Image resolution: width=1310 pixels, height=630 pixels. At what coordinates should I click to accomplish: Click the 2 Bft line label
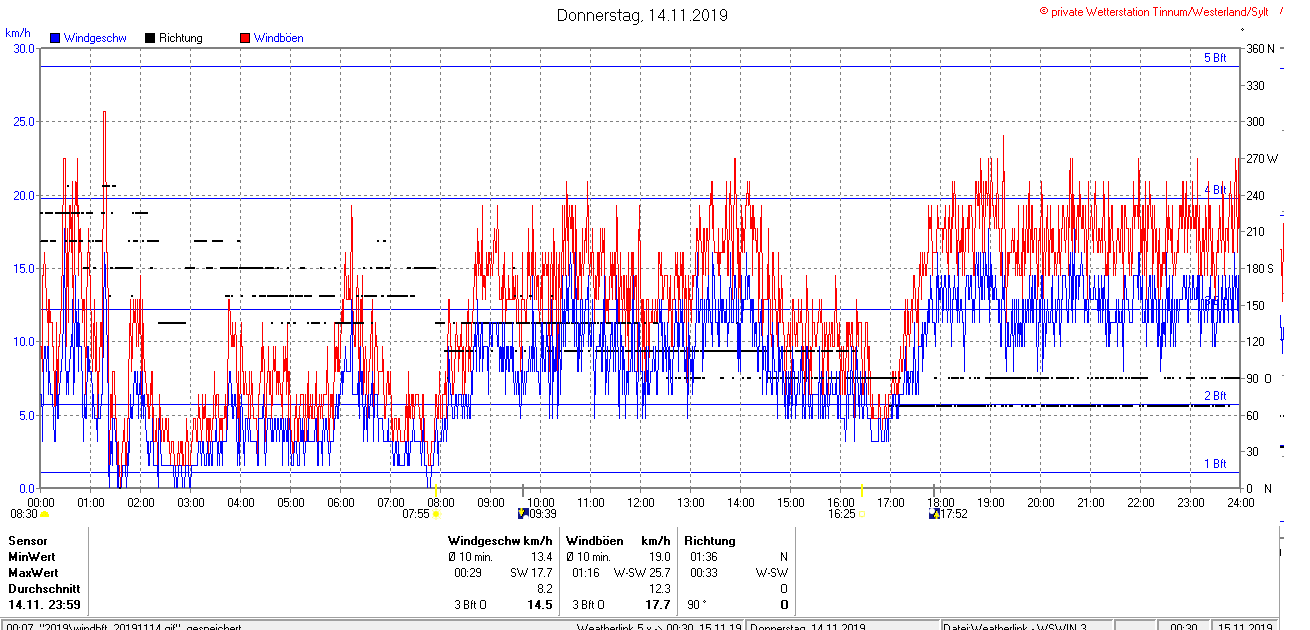pos(1215,396)
